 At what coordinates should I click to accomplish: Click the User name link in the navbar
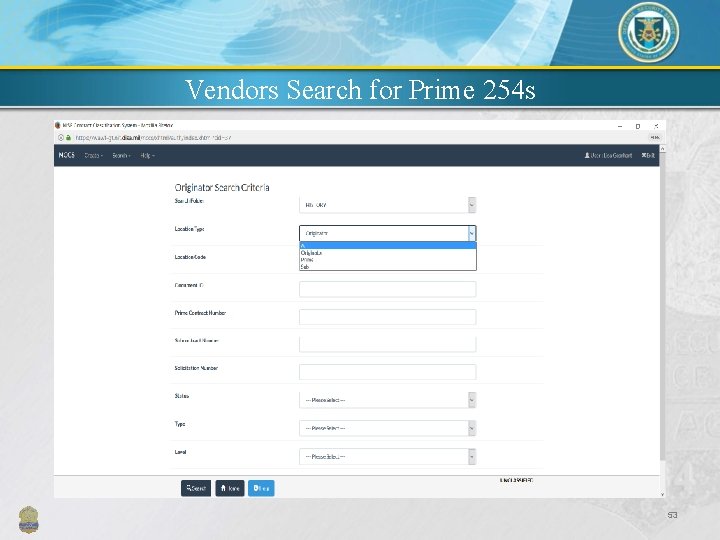pos(608,156)
